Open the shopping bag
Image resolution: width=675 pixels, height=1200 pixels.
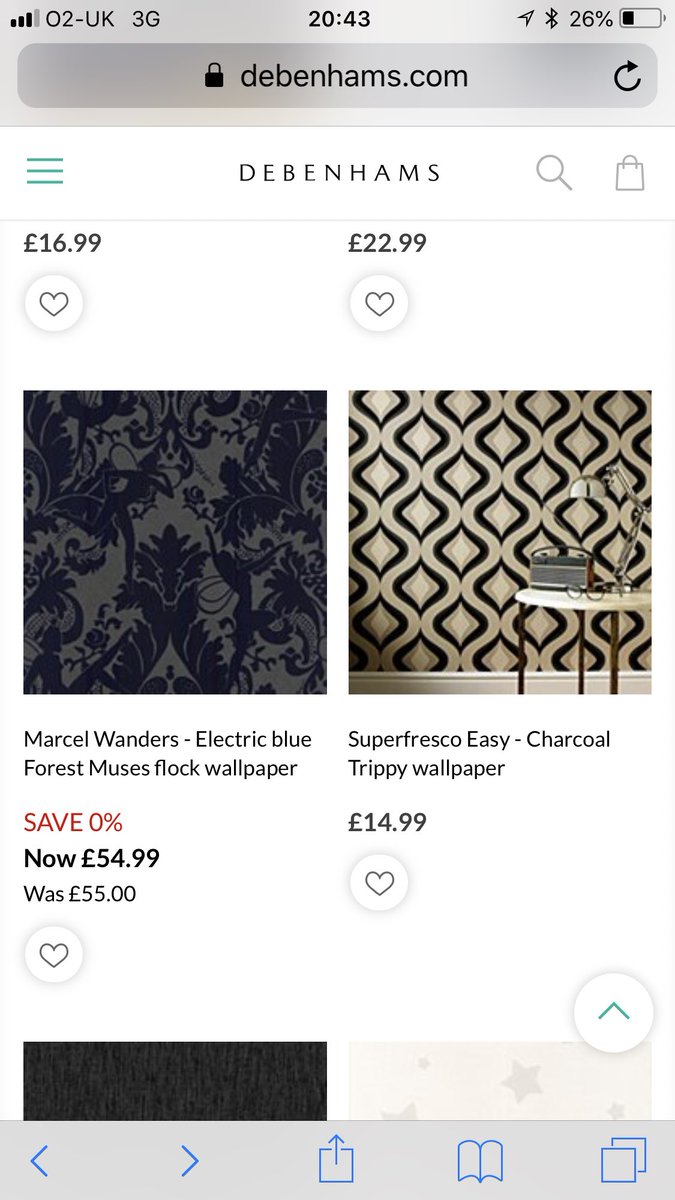pos(629,172)
